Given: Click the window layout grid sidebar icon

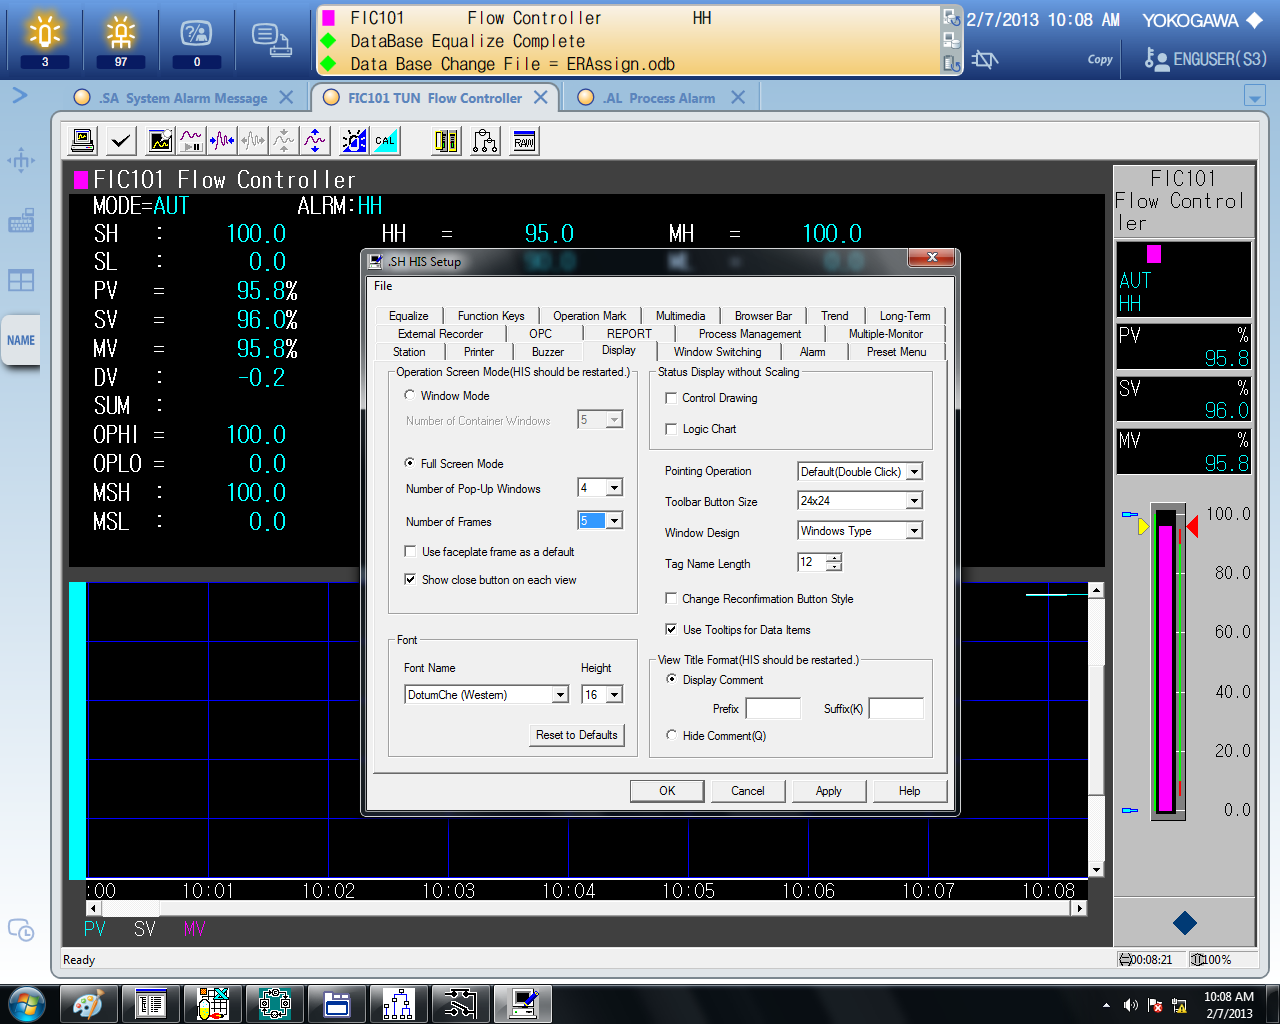Looking at the screenshot, I should click(21, 280).
